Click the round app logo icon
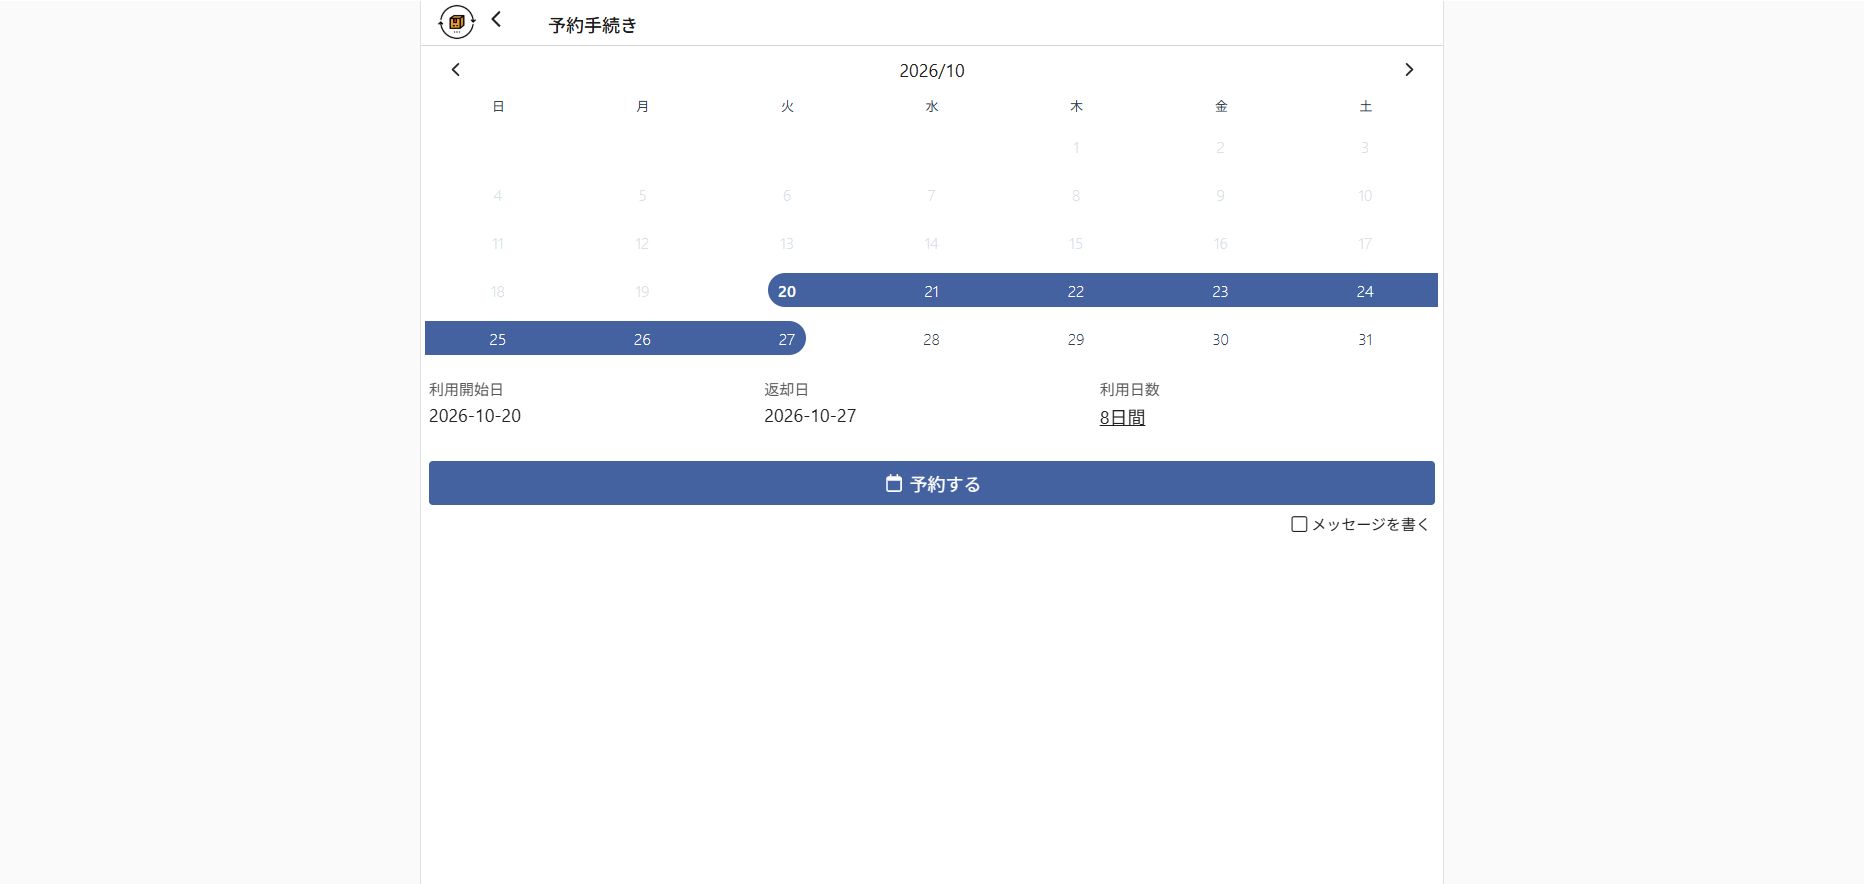Image resolution: width=1864 pixels, height=884 pixels. click(x=457, y=22)
